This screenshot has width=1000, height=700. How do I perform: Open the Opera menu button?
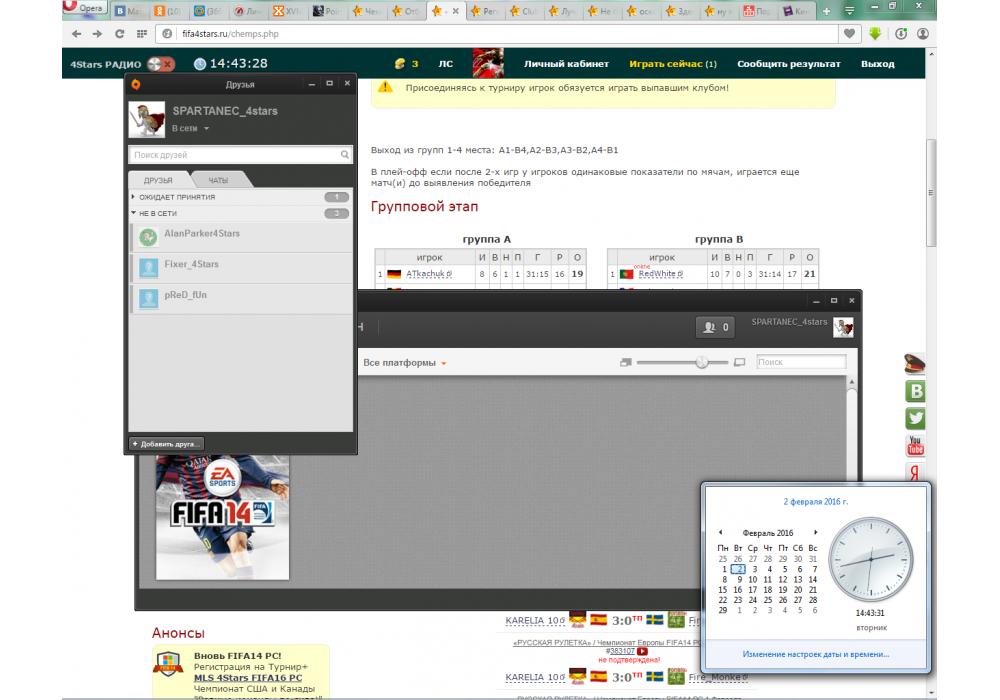coord(85,8)
